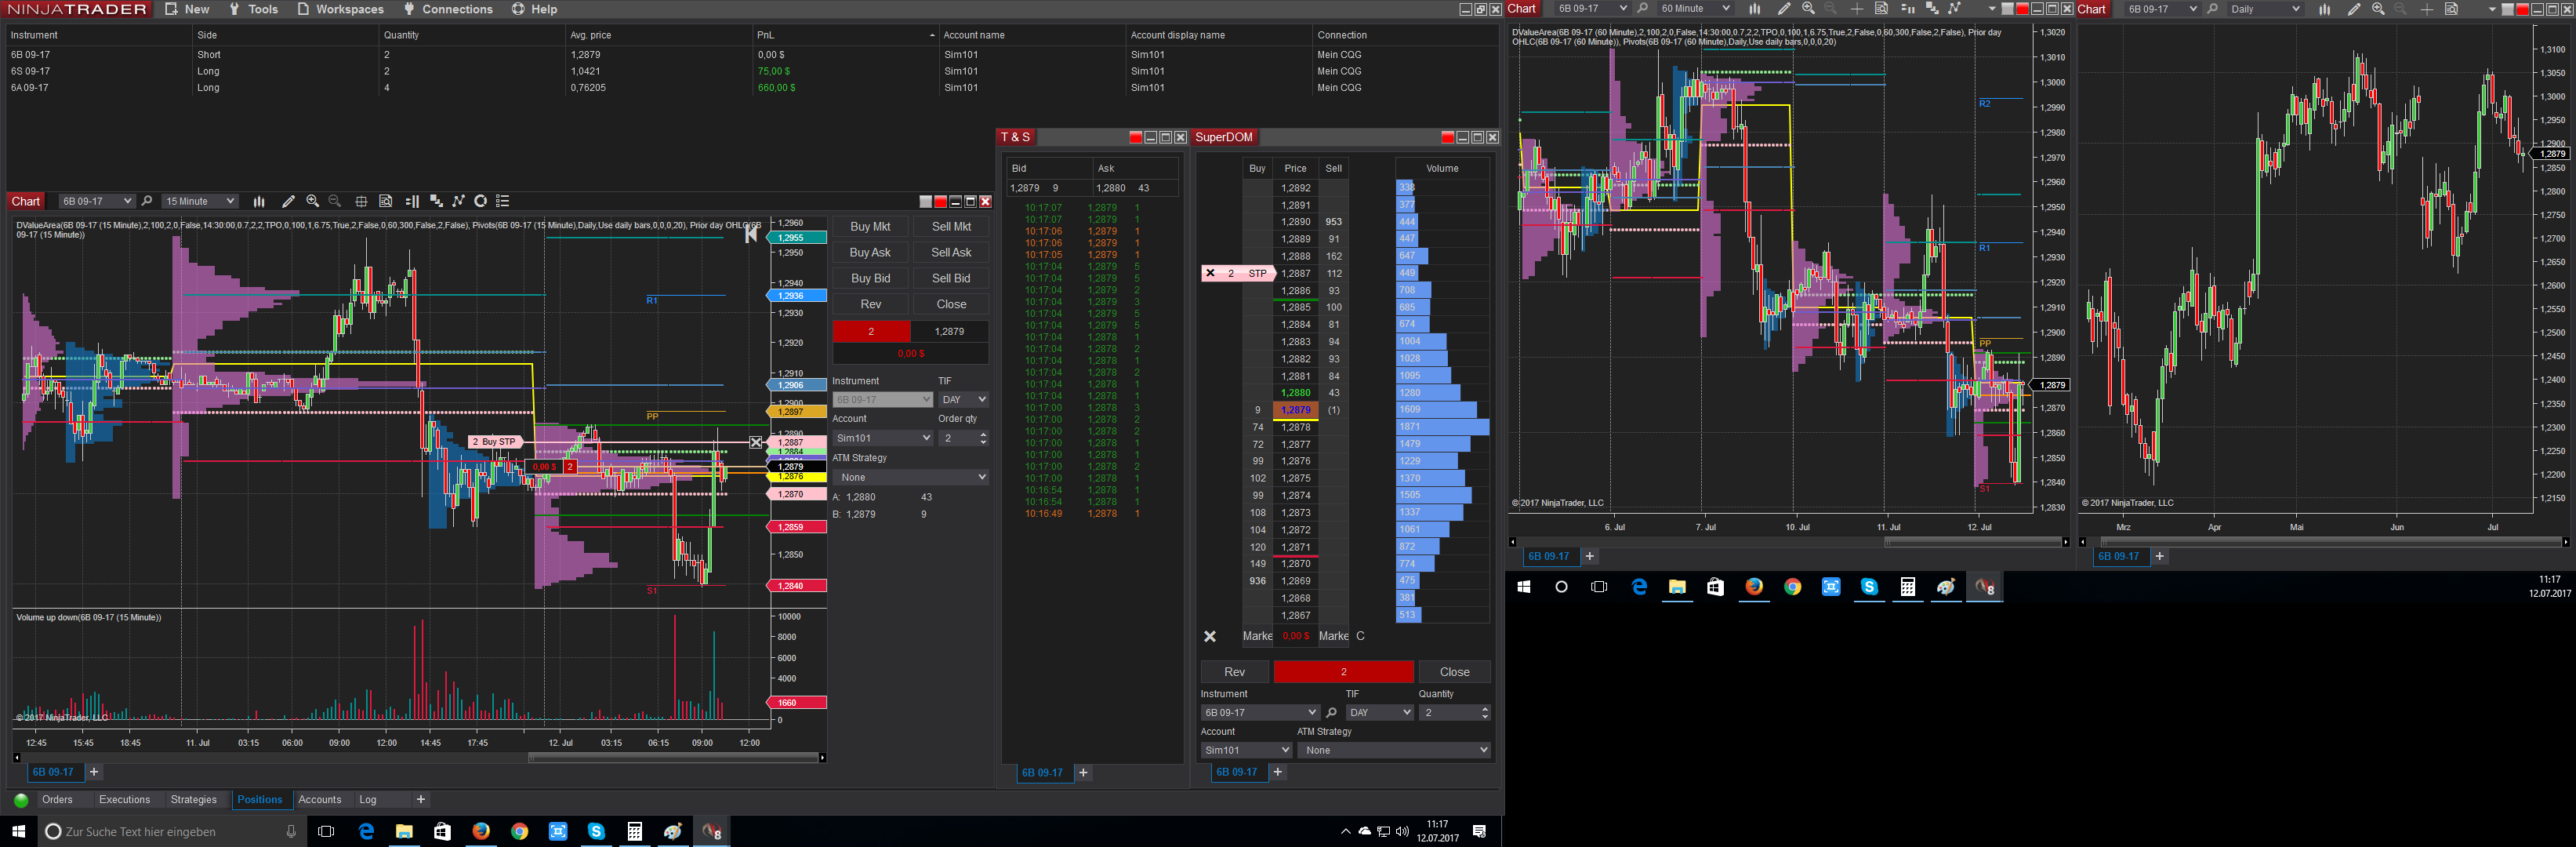This screenshot has width=2576, height=847.
Task: Open Skype from the Windows taskbar
Action: [596, 831]
